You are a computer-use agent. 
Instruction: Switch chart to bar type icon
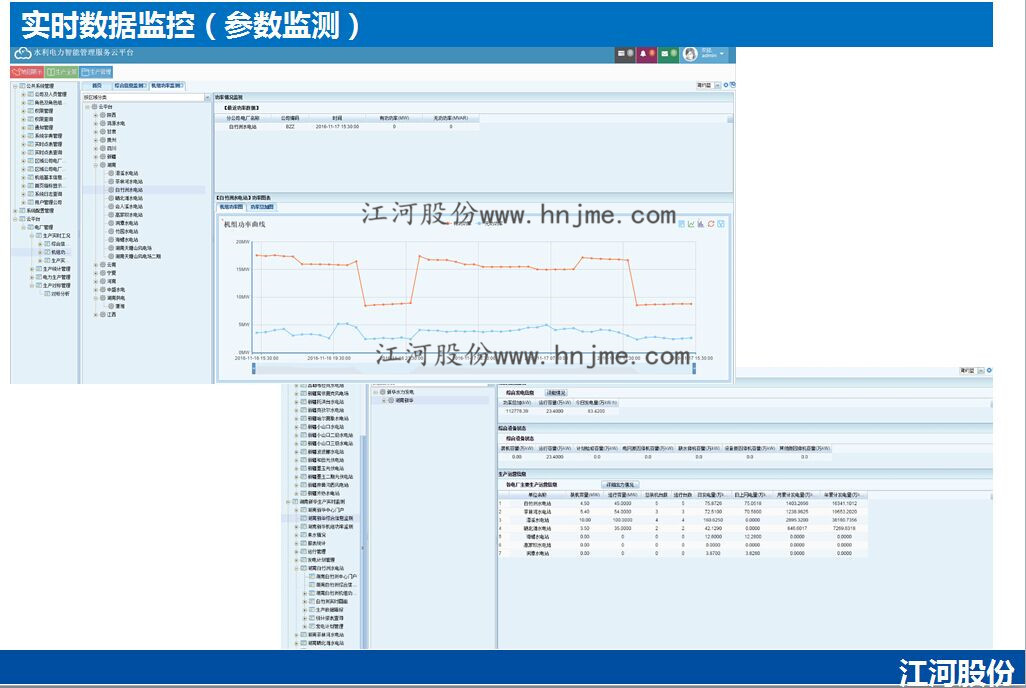(x=701, y=224)
